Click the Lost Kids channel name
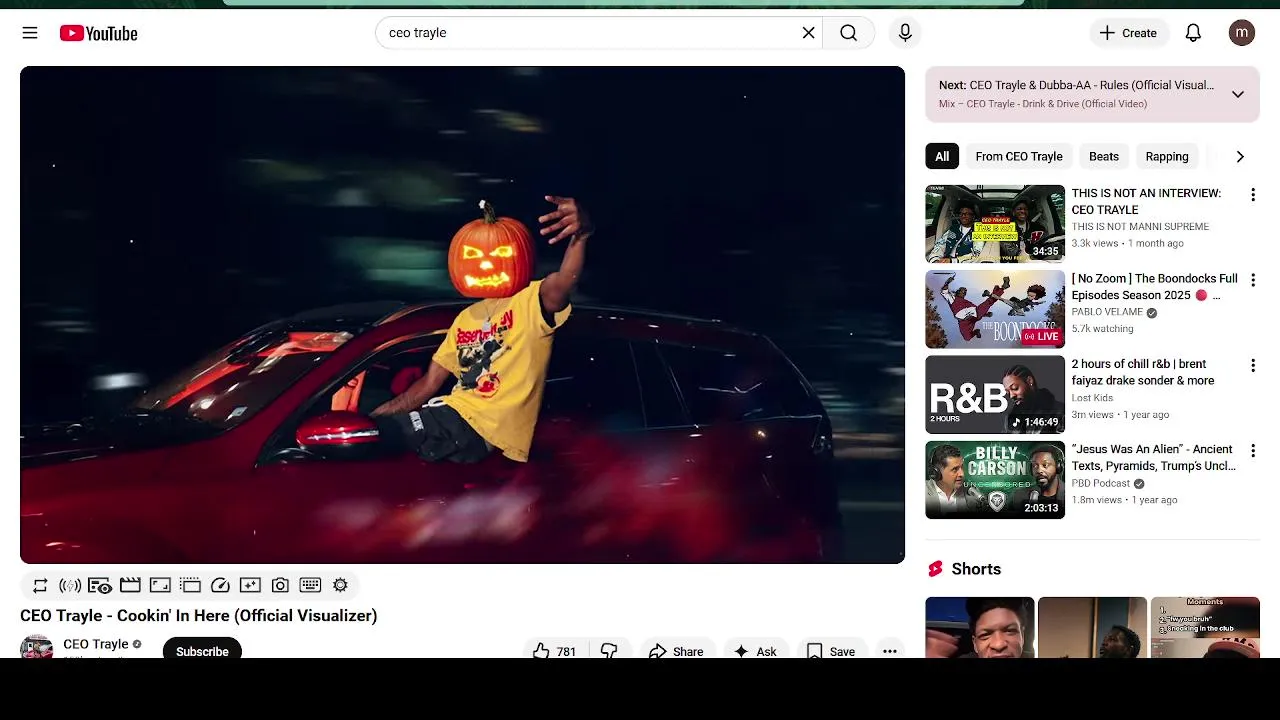This screenshot has height=720, width=1280. 1092,398
